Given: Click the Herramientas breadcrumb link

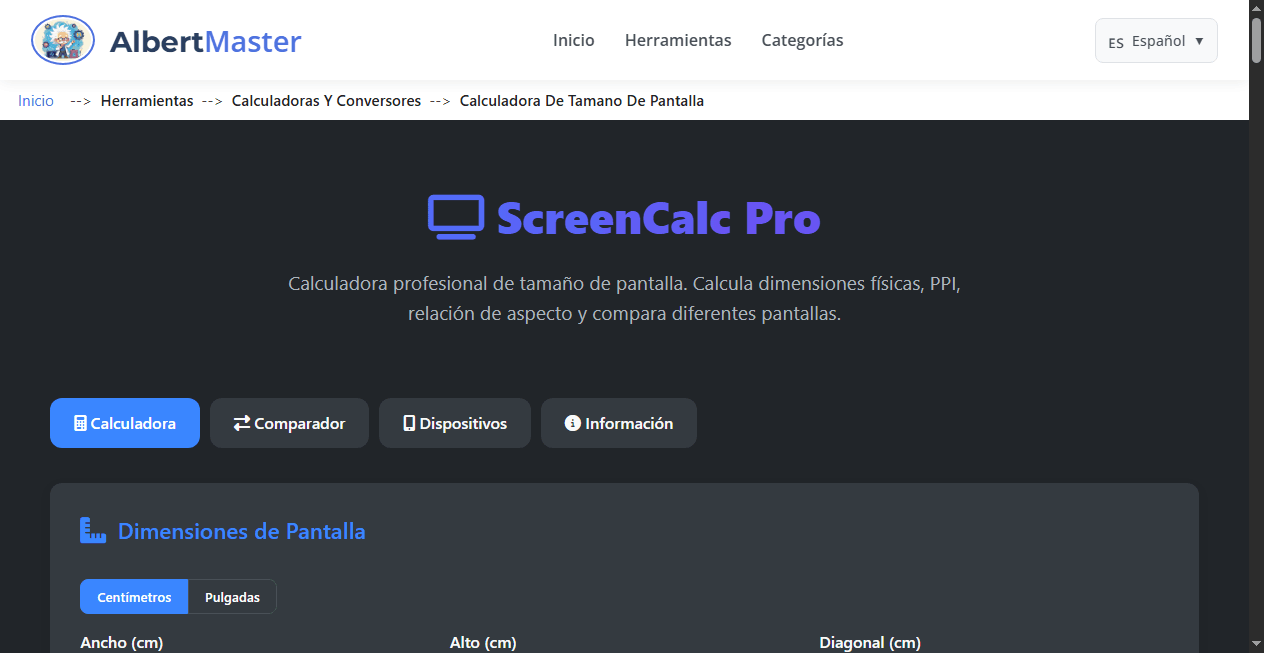Looking at the screenshot, I should click(147, 100).
